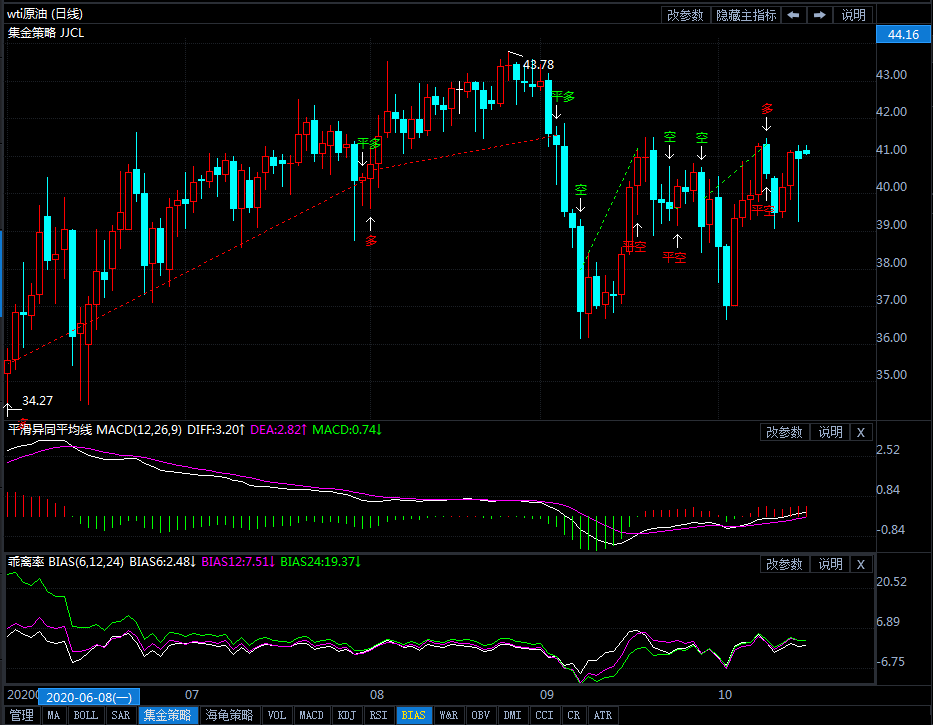Switch to the BOLL indicator tab
Screen dimensions: 933x725
(86, 715)
